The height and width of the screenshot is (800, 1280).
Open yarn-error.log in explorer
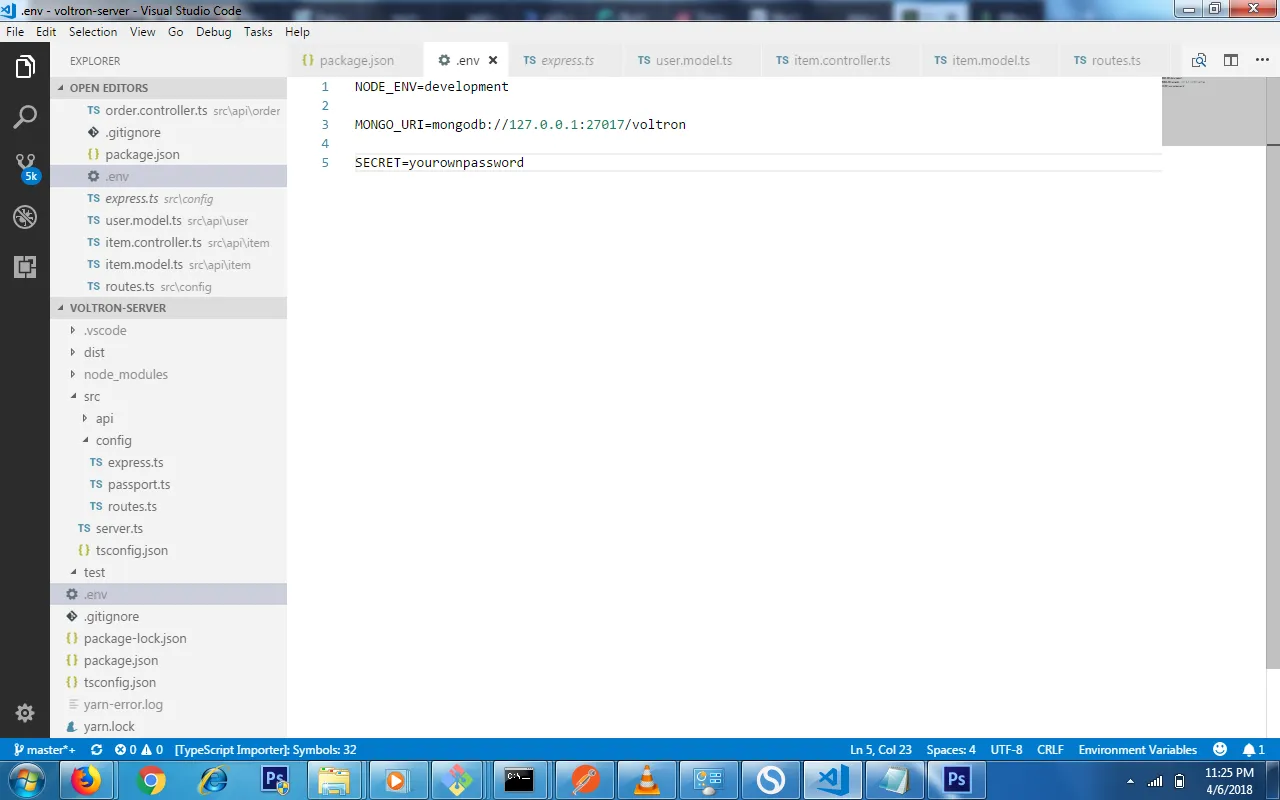123,704
